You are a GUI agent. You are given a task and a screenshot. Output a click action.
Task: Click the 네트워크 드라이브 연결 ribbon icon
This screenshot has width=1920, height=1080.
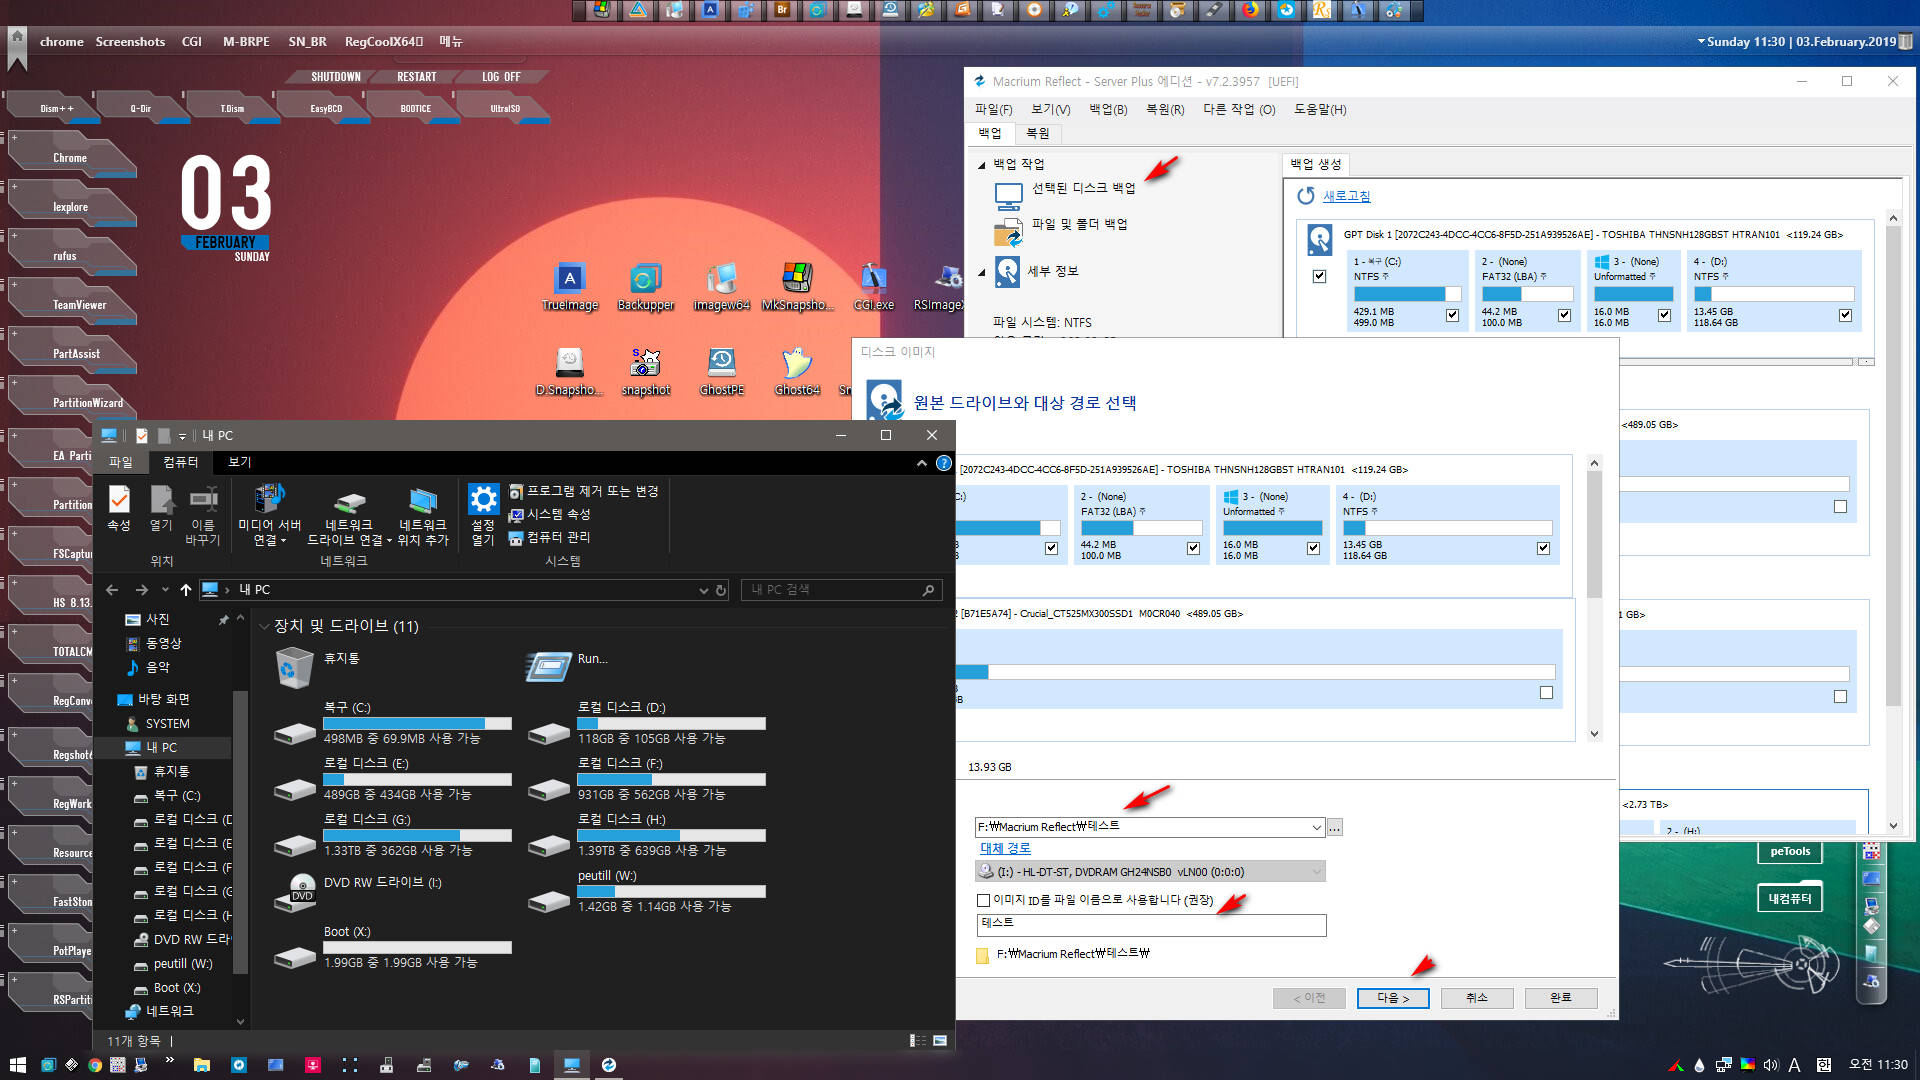click(348, 515)
